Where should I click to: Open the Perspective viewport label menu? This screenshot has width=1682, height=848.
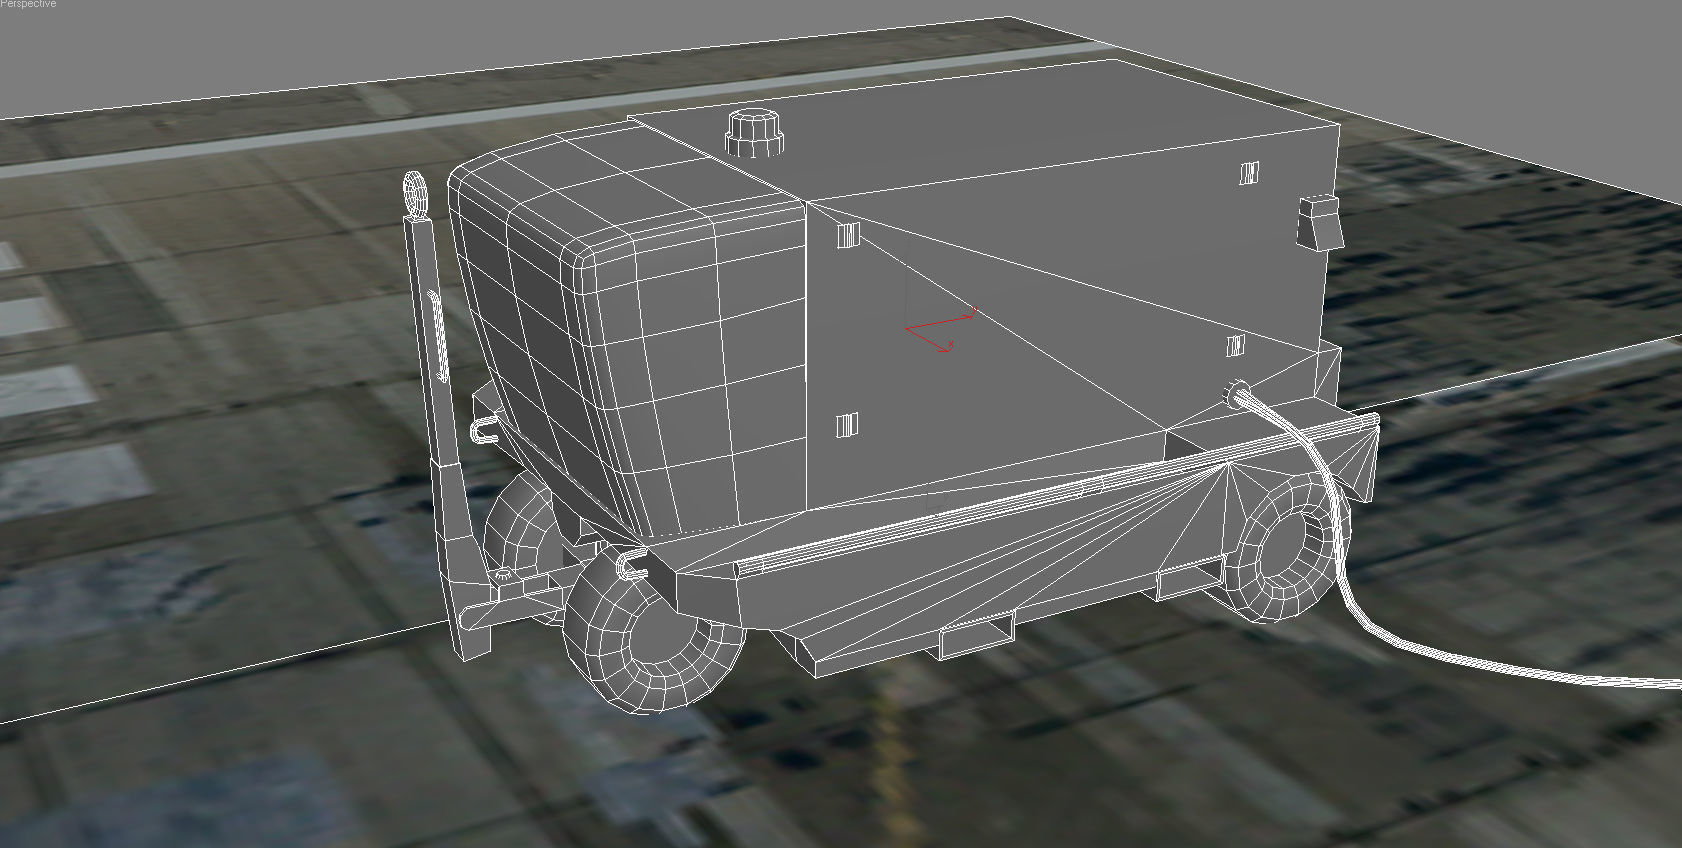(x=28, y=5)
